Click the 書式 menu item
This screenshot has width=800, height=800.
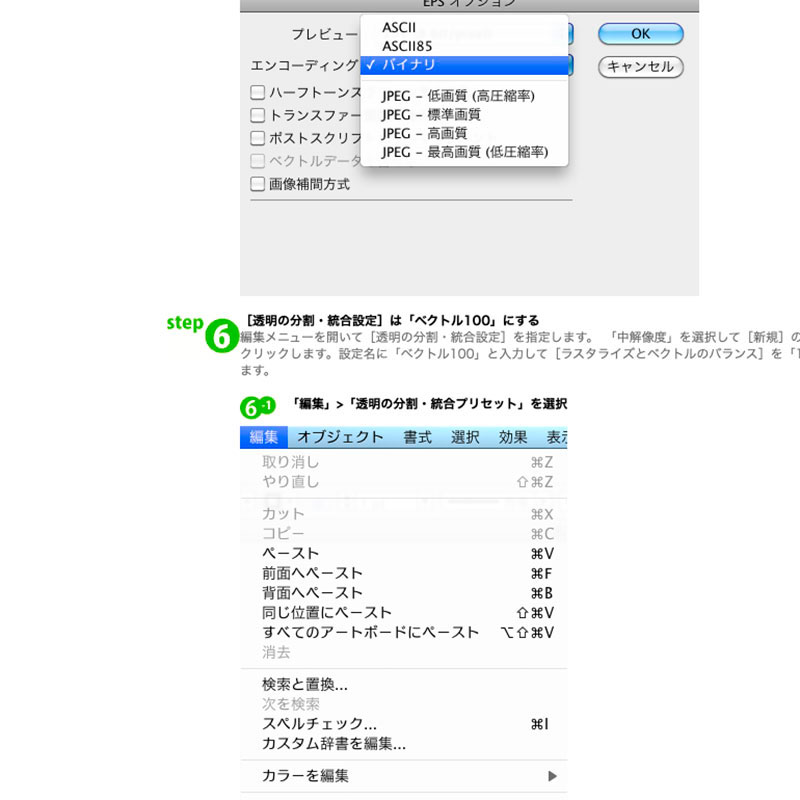(x=418, y=437)
